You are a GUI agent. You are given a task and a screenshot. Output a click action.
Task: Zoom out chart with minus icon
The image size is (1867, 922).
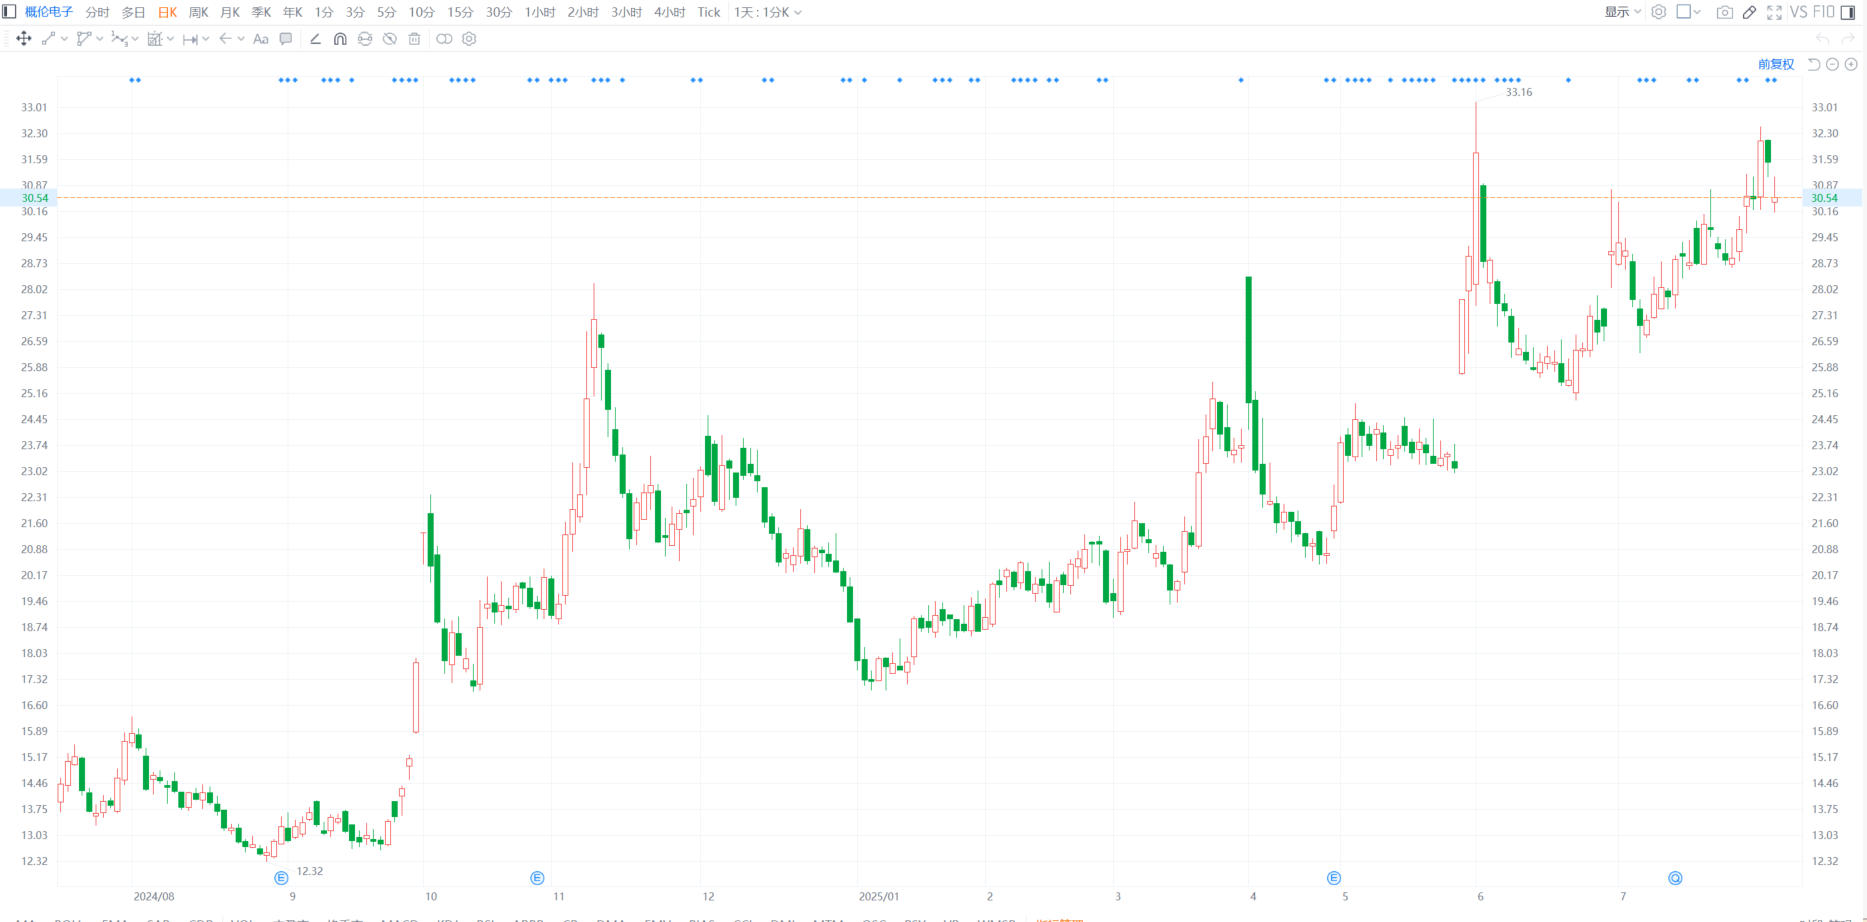click(1832, 64)
